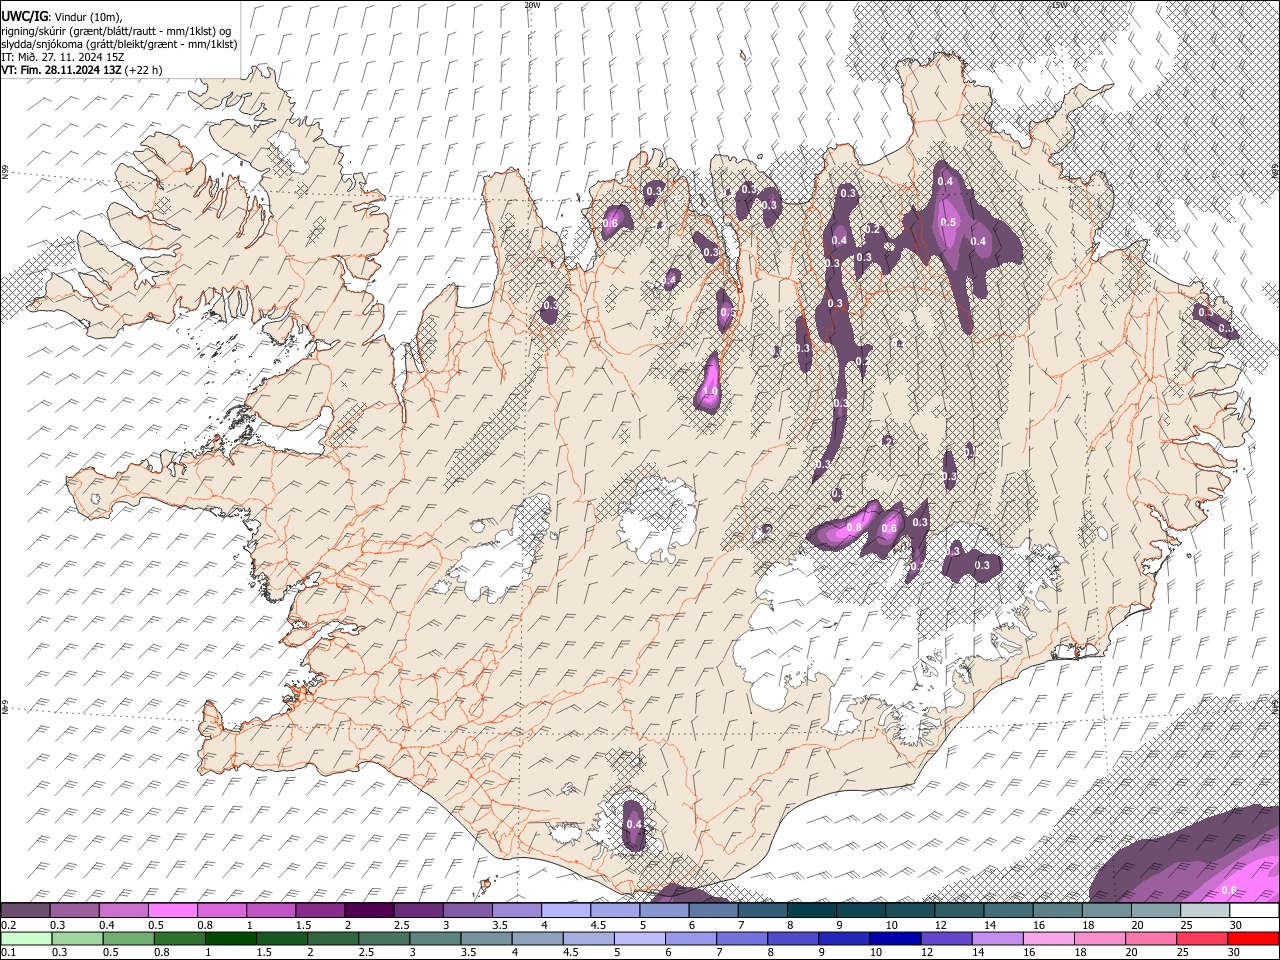Image resolution: width=1280 pixels, height=960 pixels.
Task: Select the 'IT: Mið. 27. 11. 2024 15Z' line
Action: 63,57
